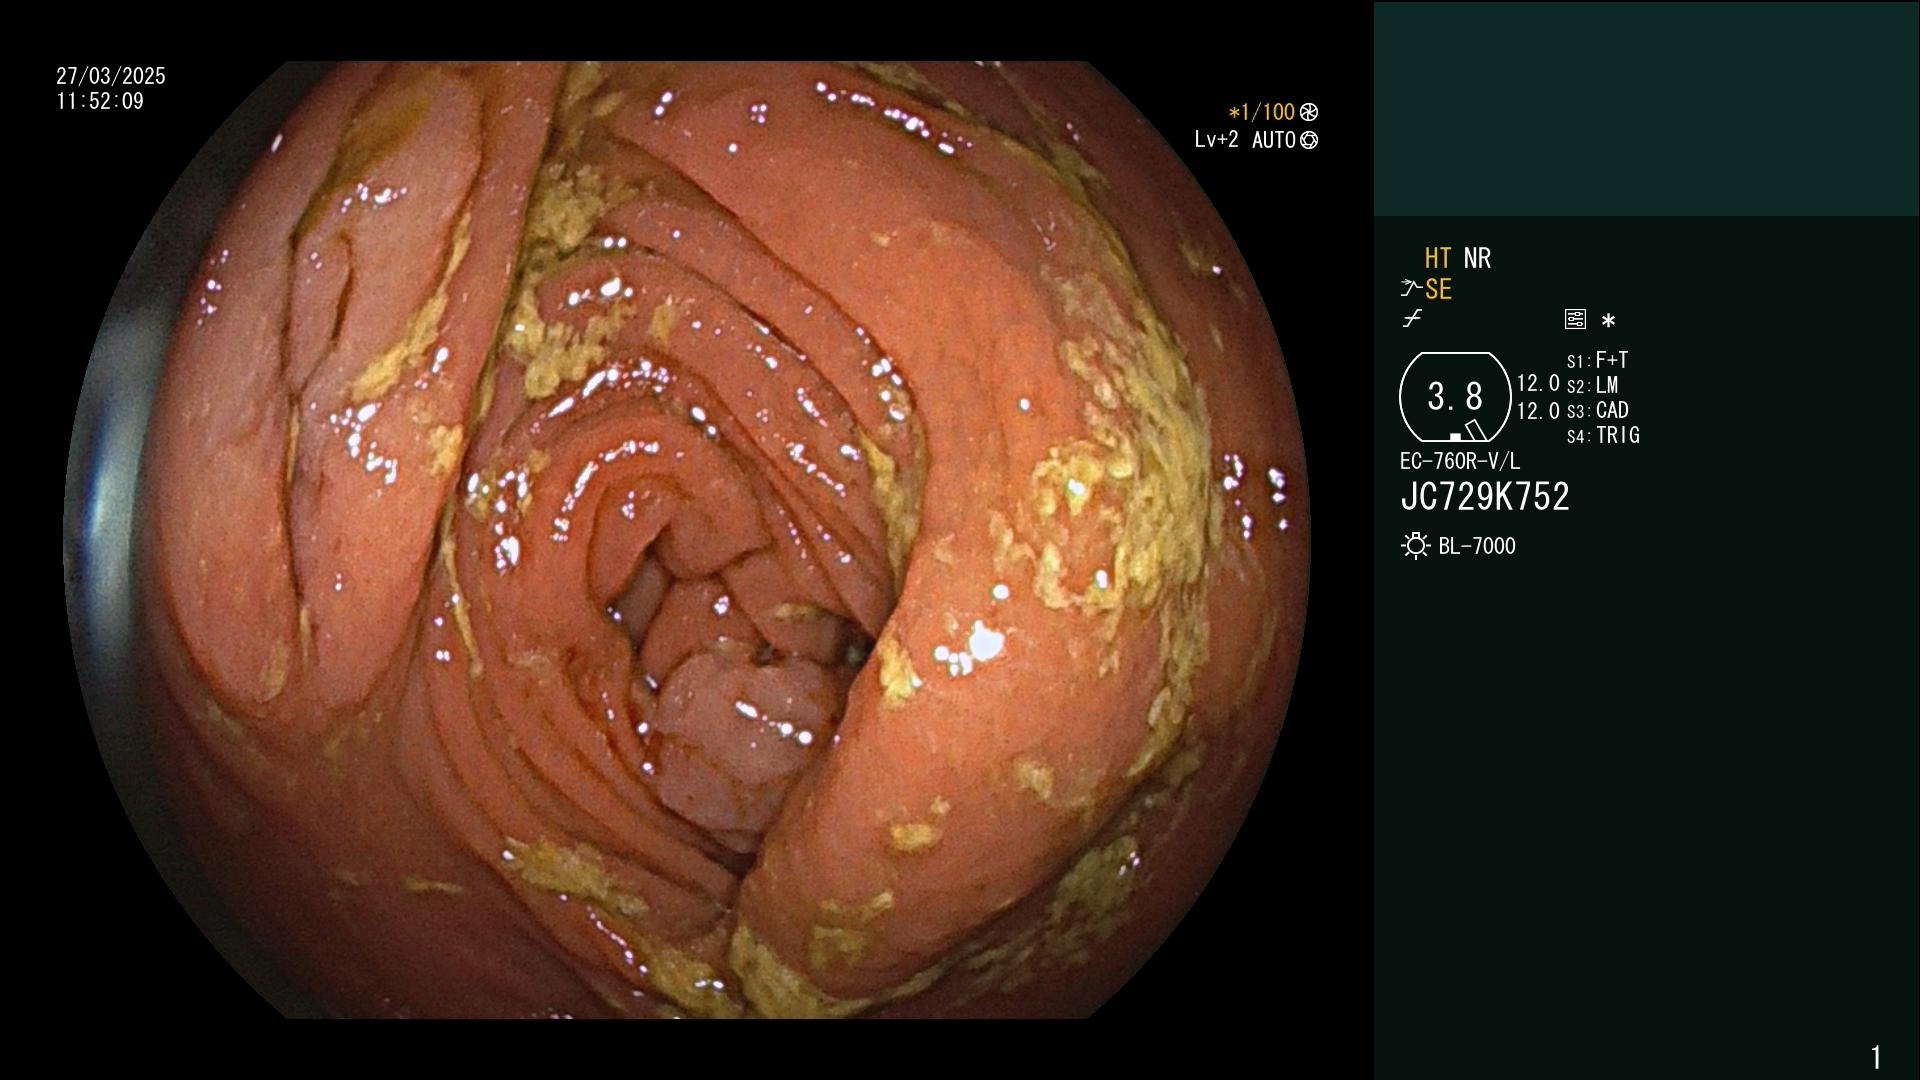The height and width of the screenshot is (1080, 1920).
Task: Select the HT indicator
Action: click(x=1438, y=258)
